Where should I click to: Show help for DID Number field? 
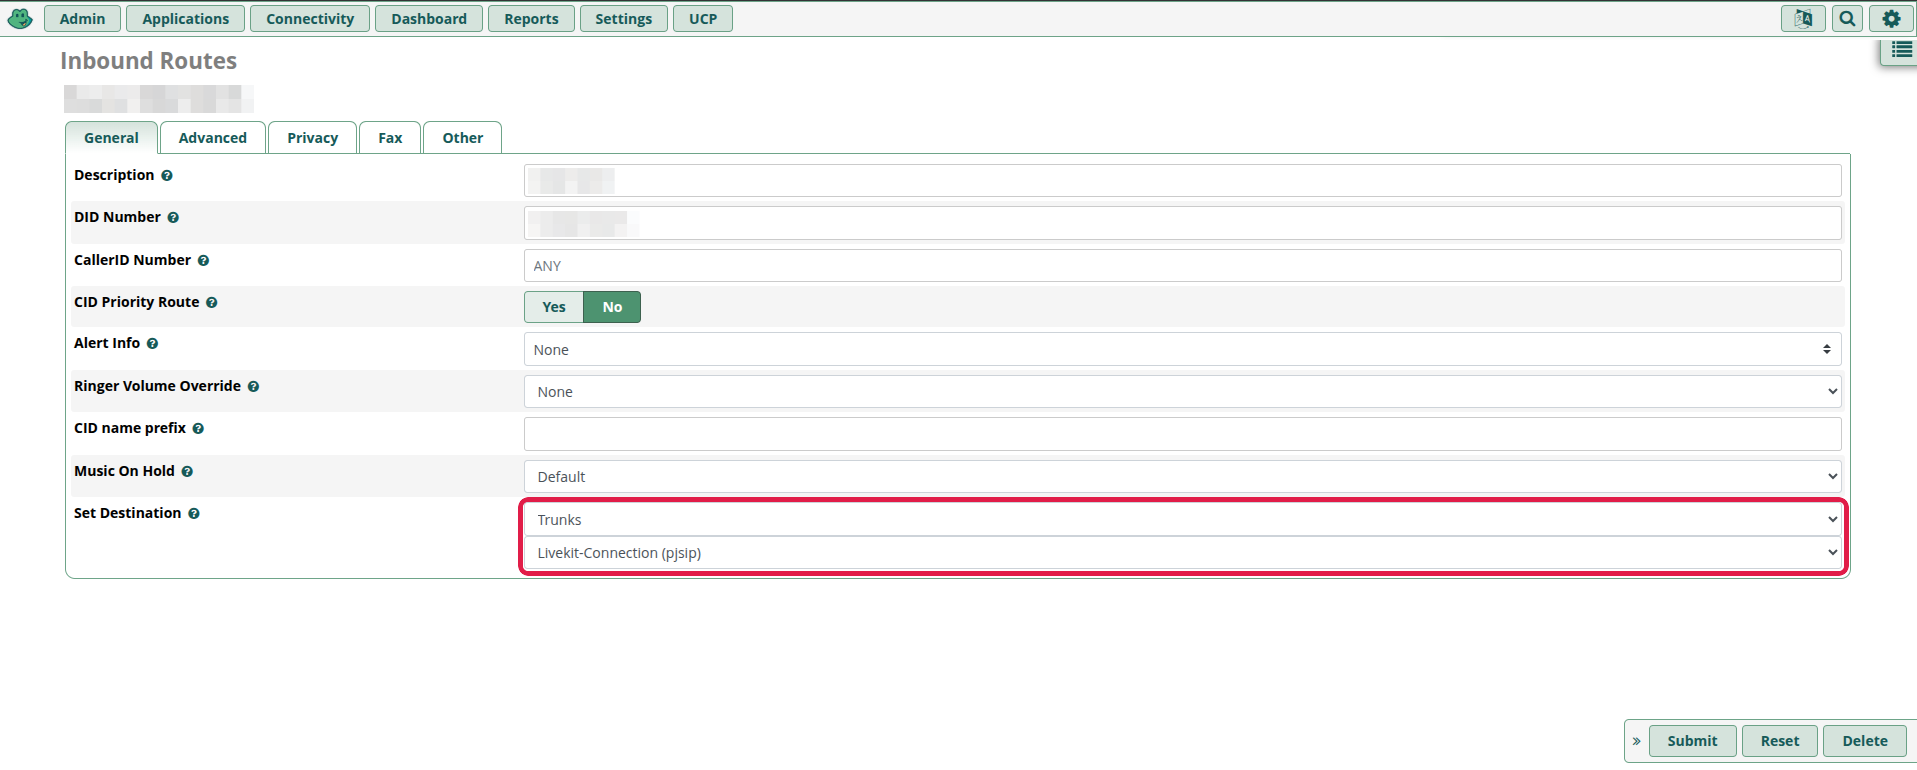[173, 218]
